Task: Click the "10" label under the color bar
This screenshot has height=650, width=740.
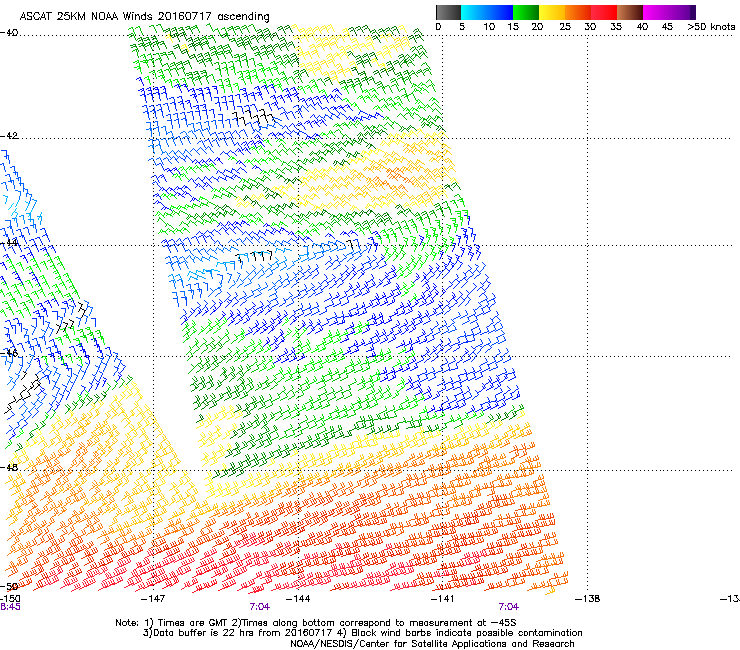Action: click(489, 27)
